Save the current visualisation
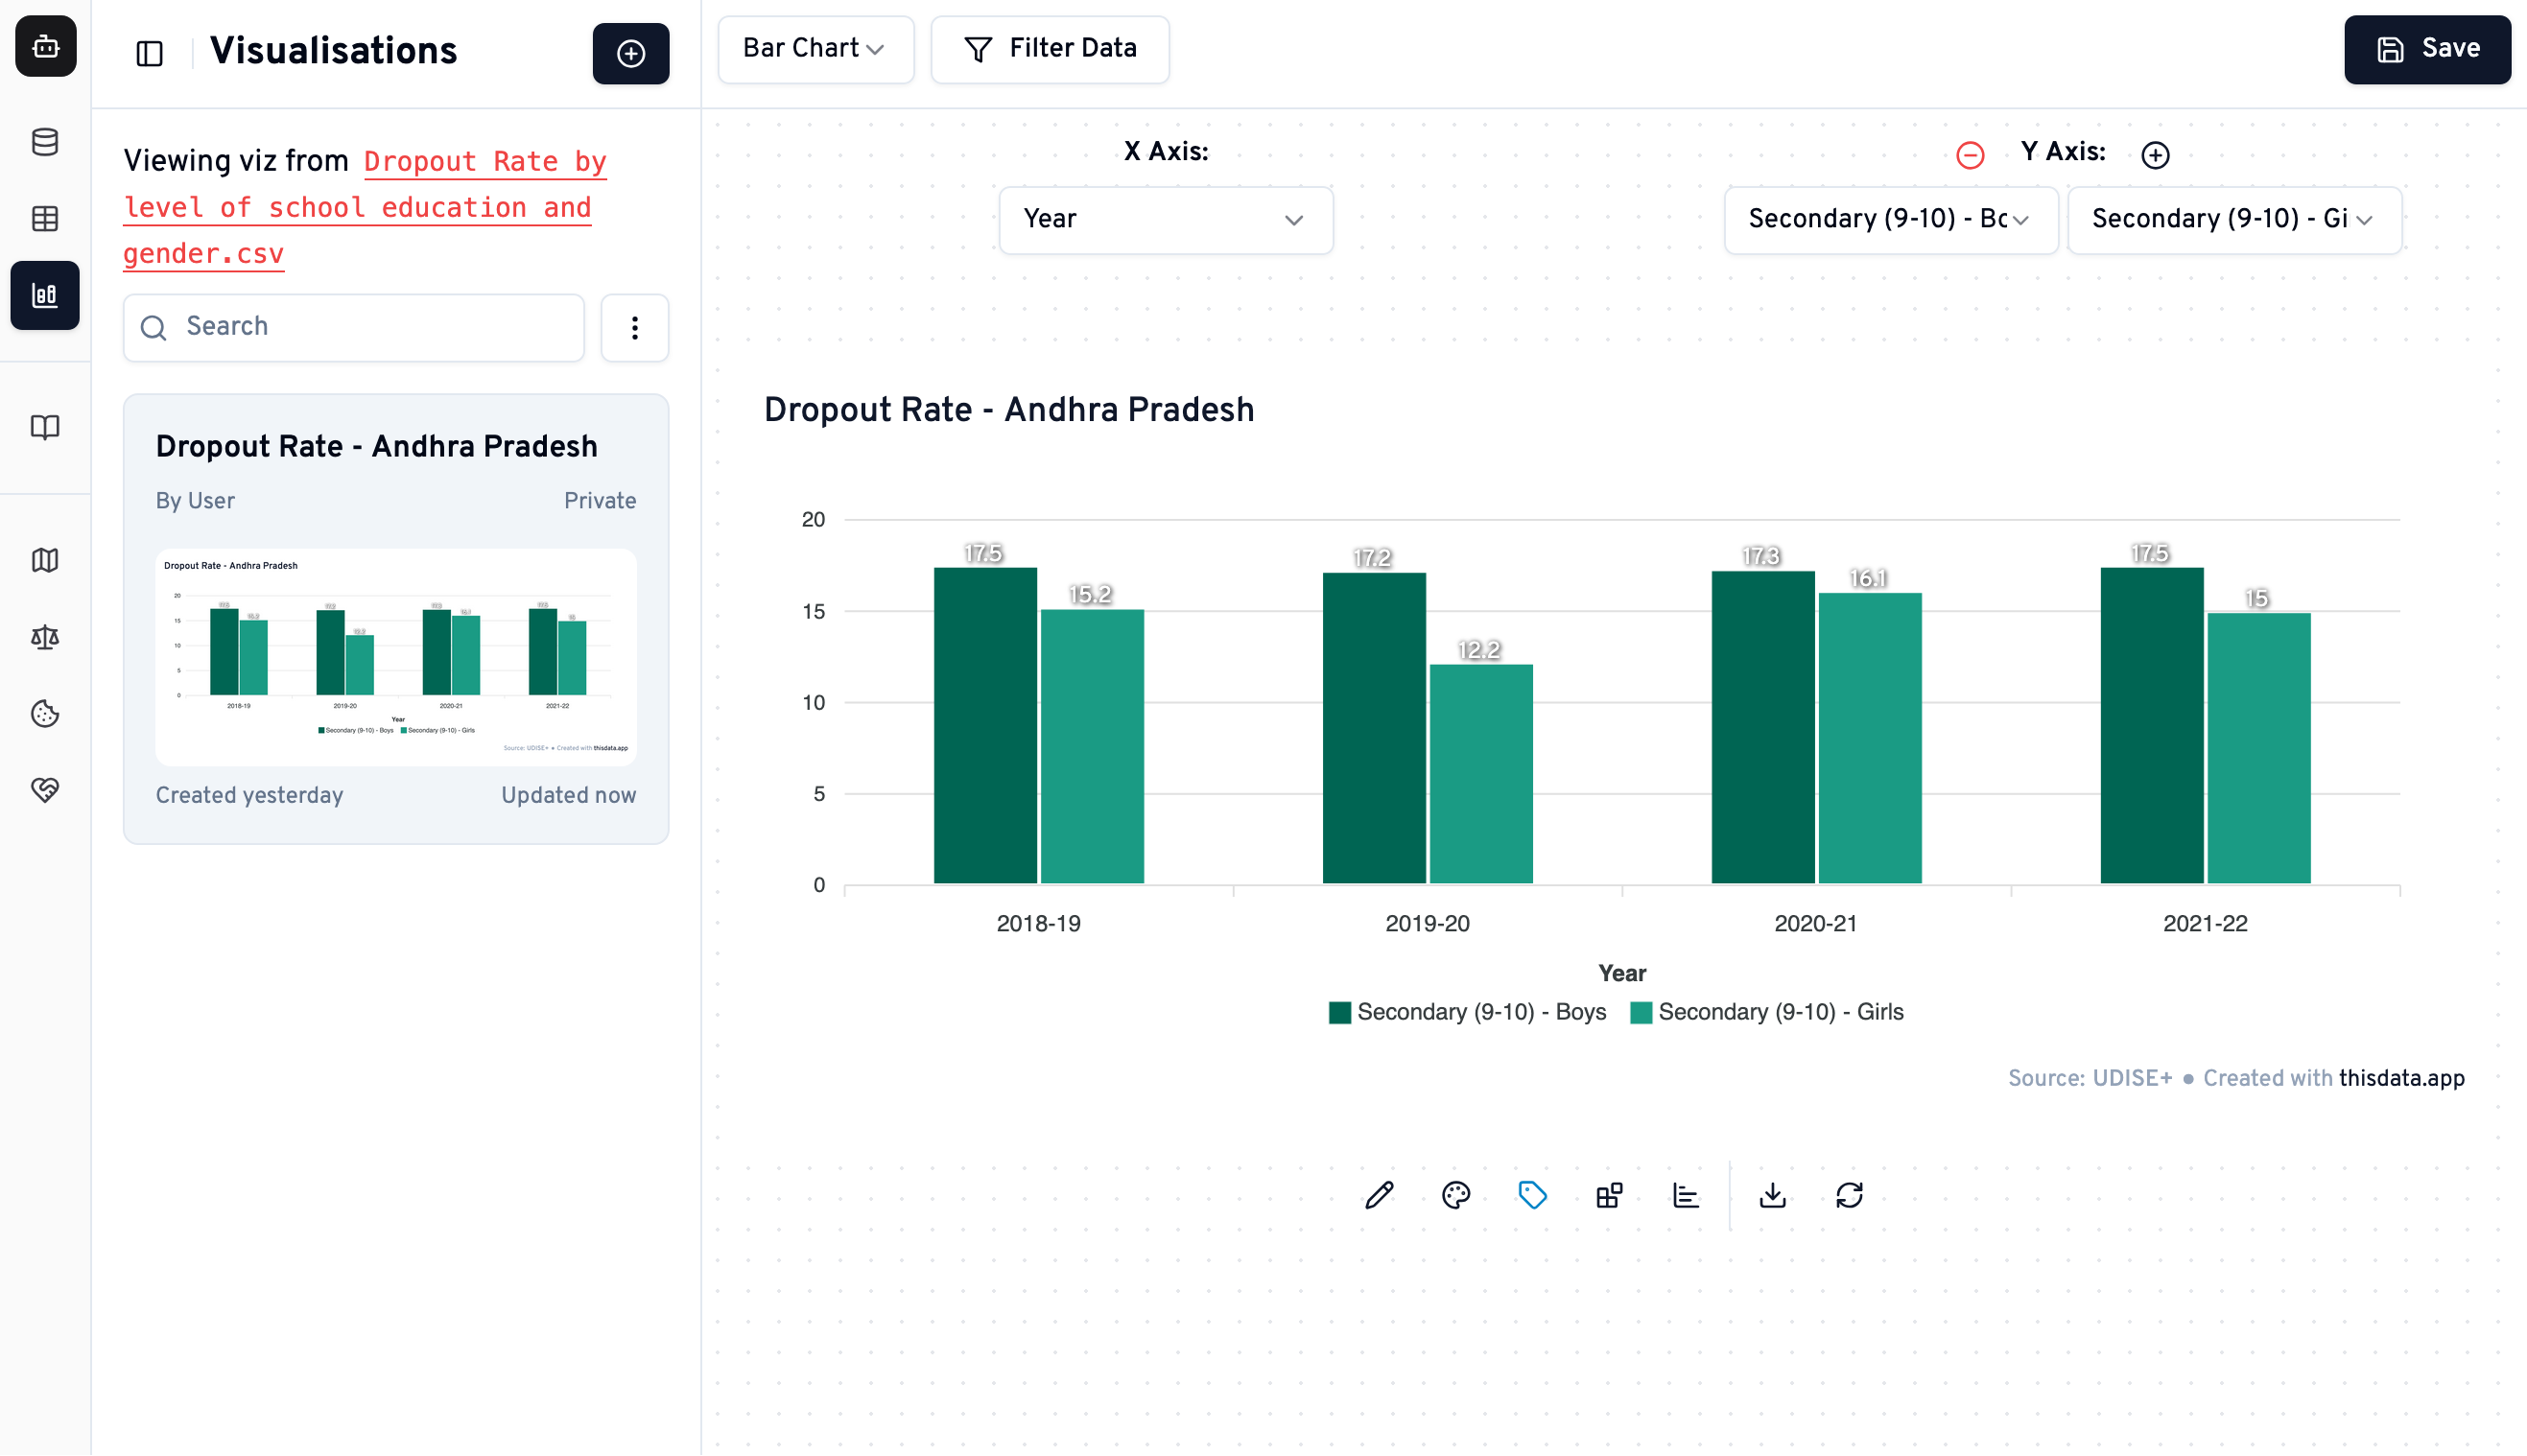Viewport: 2527px width, 1456px height. 2427,49
